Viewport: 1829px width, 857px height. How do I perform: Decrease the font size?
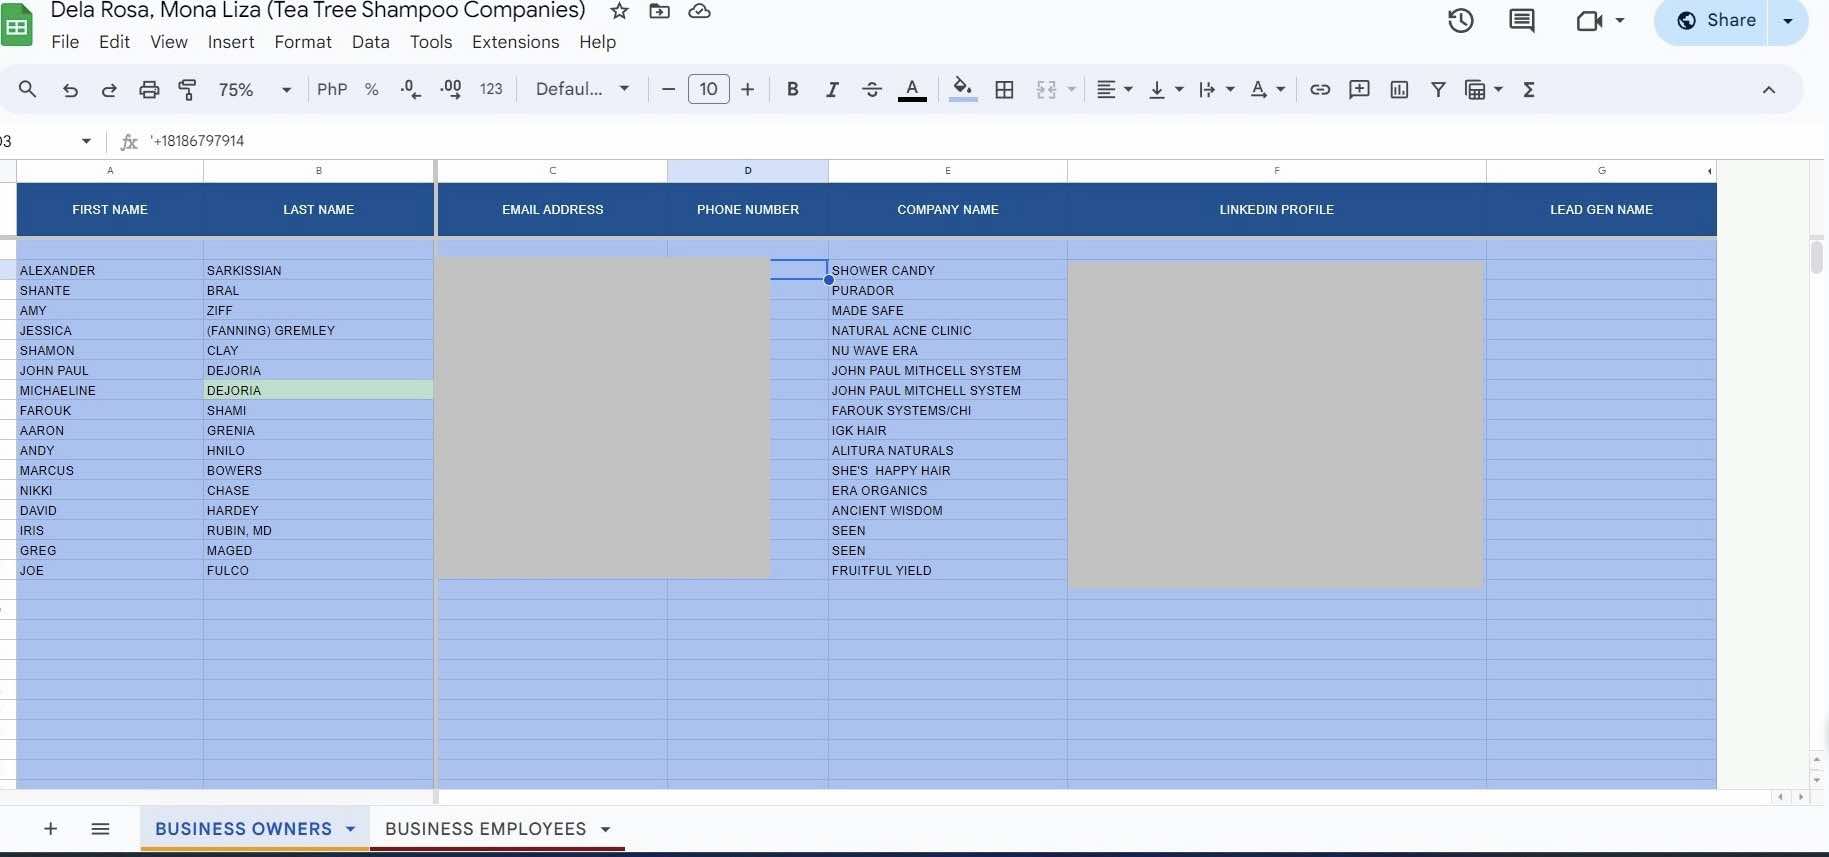coord(669,90)
